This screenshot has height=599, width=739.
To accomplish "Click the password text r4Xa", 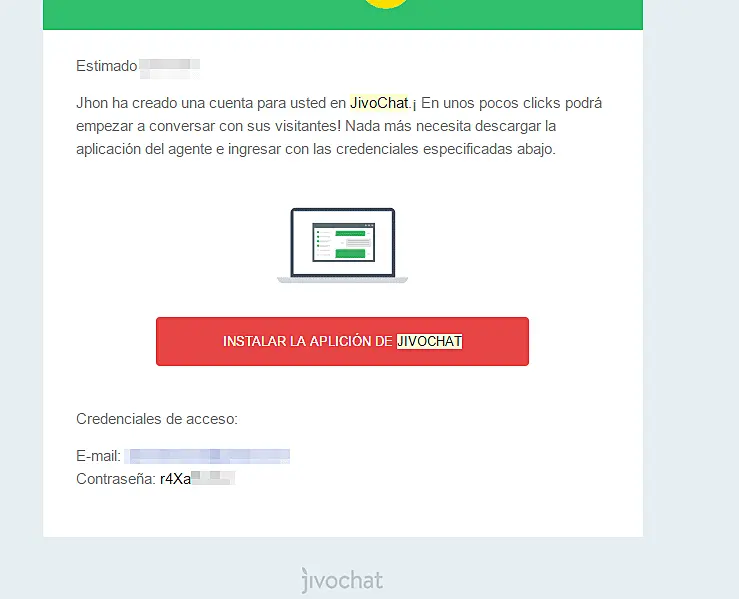I will point(175,479).
